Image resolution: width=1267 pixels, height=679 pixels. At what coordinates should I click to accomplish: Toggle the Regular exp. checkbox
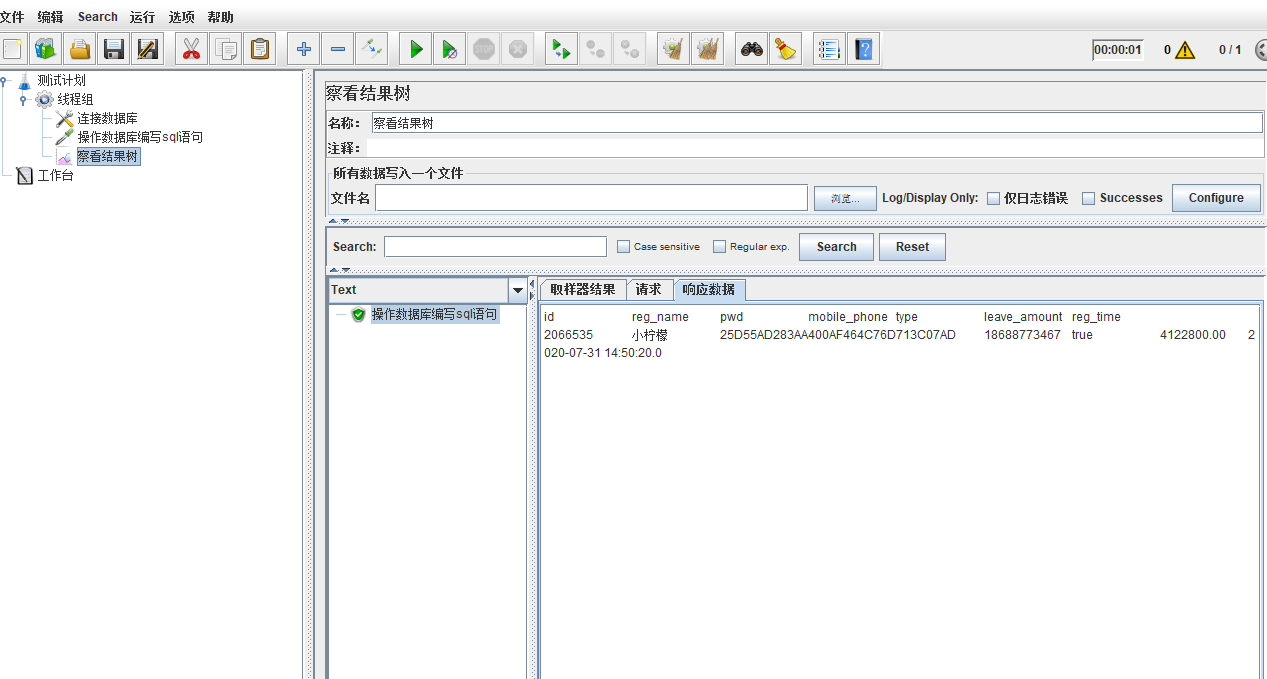coord(719,247)
